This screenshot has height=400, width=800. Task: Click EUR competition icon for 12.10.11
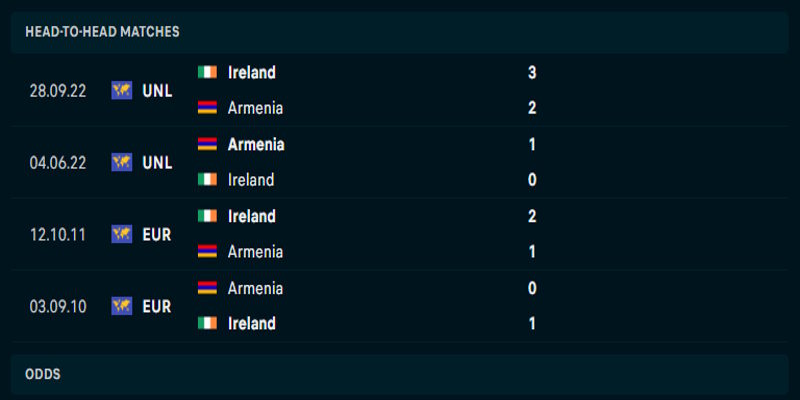(x=122, y=234)
